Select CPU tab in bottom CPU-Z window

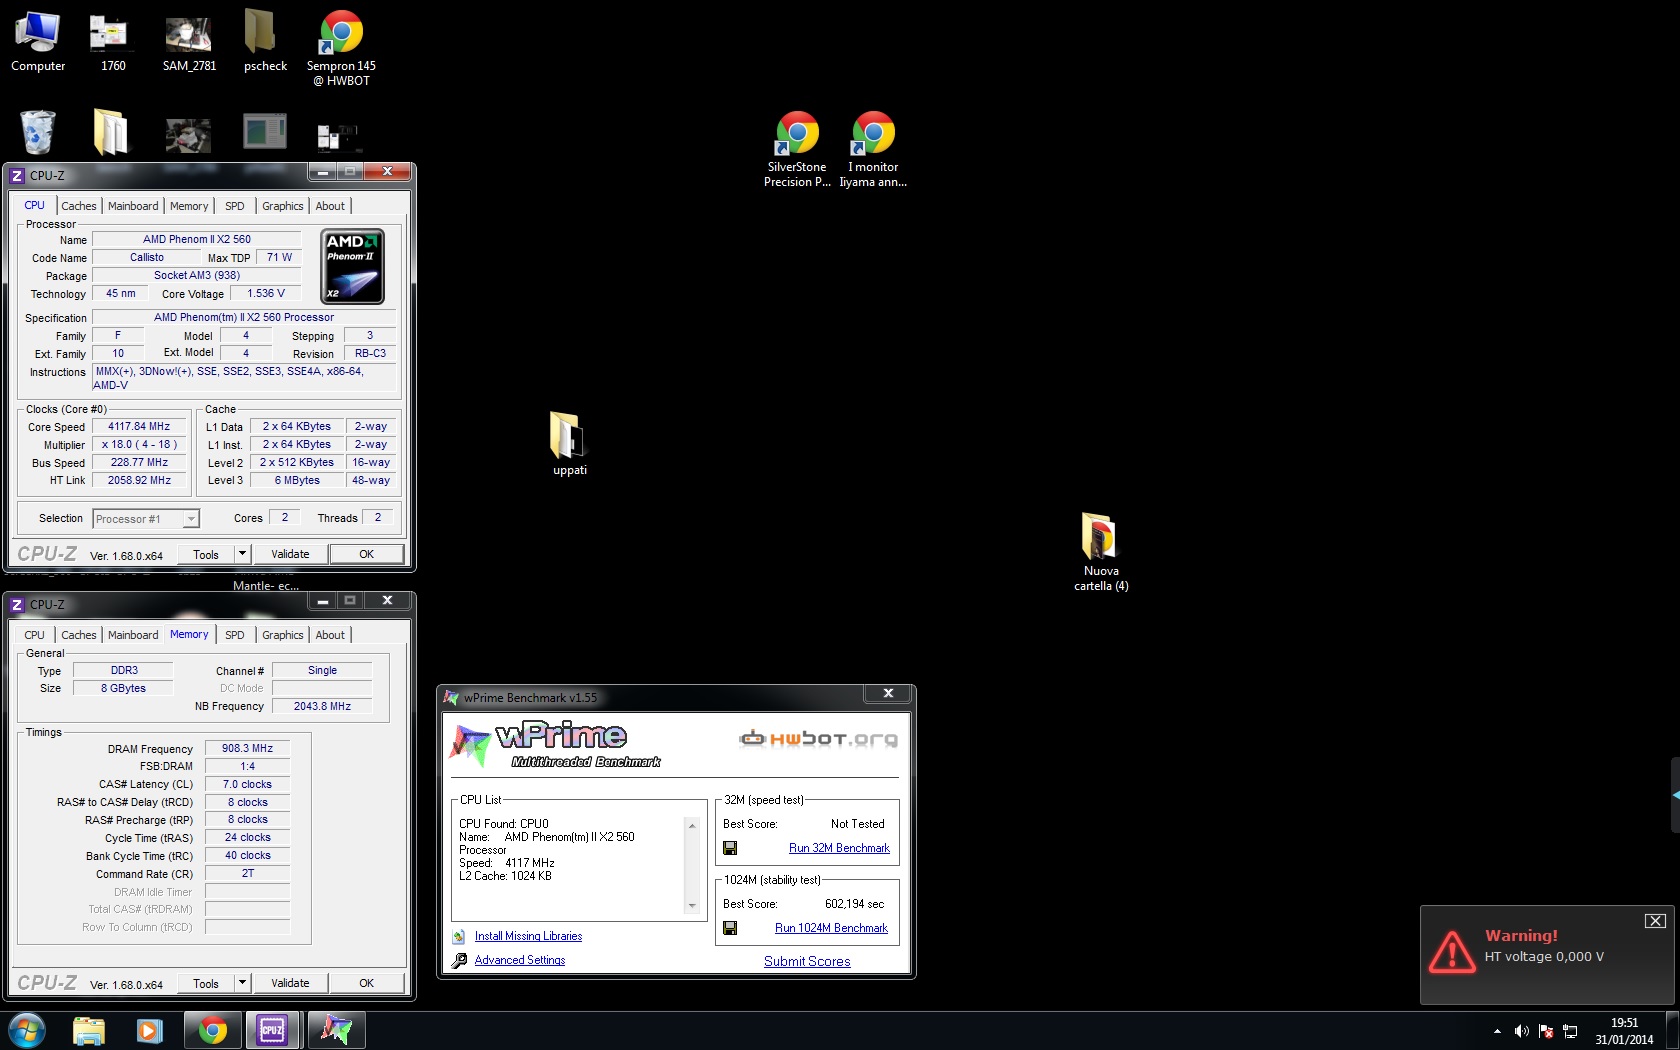coord(35,635)
